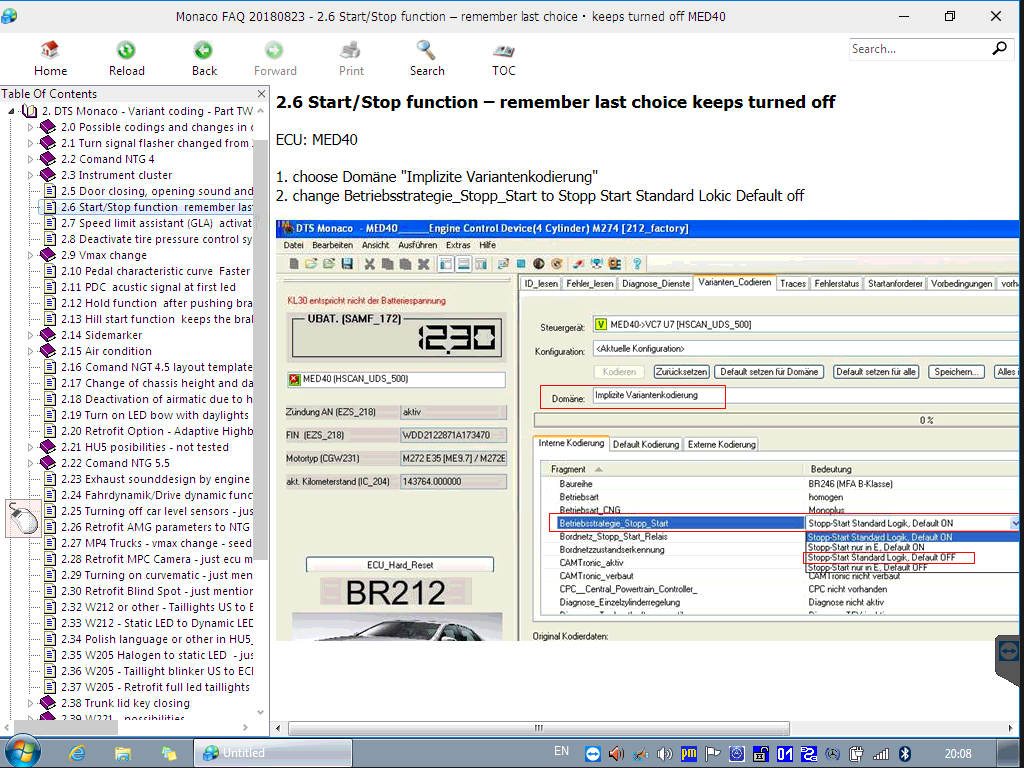Toggle the TOC panel from toolbar
Viewport: 1024px width, 768px height.
point(504,58)
